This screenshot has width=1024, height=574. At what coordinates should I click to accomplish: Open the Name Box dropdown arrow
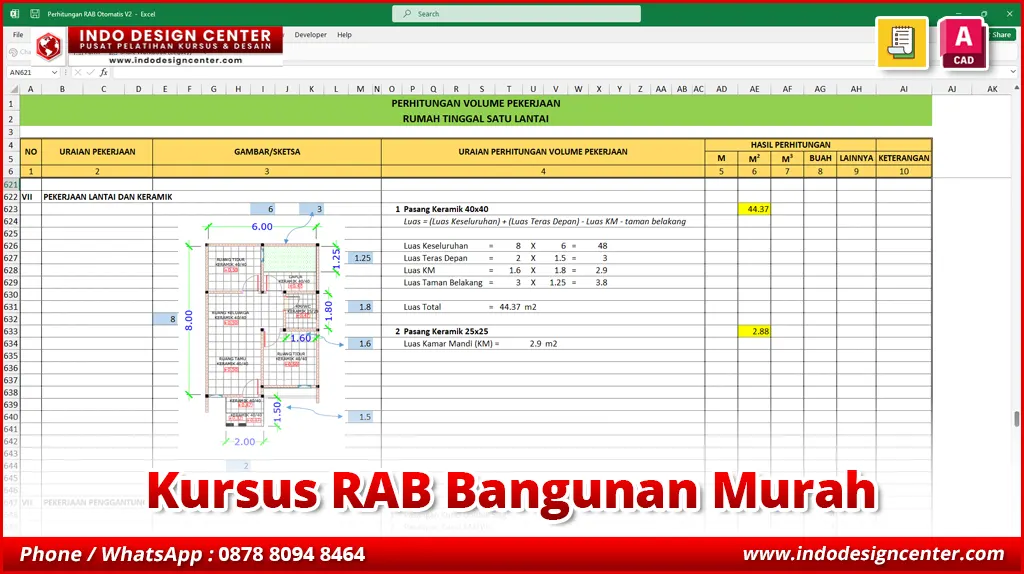click(x=54, y=72)
